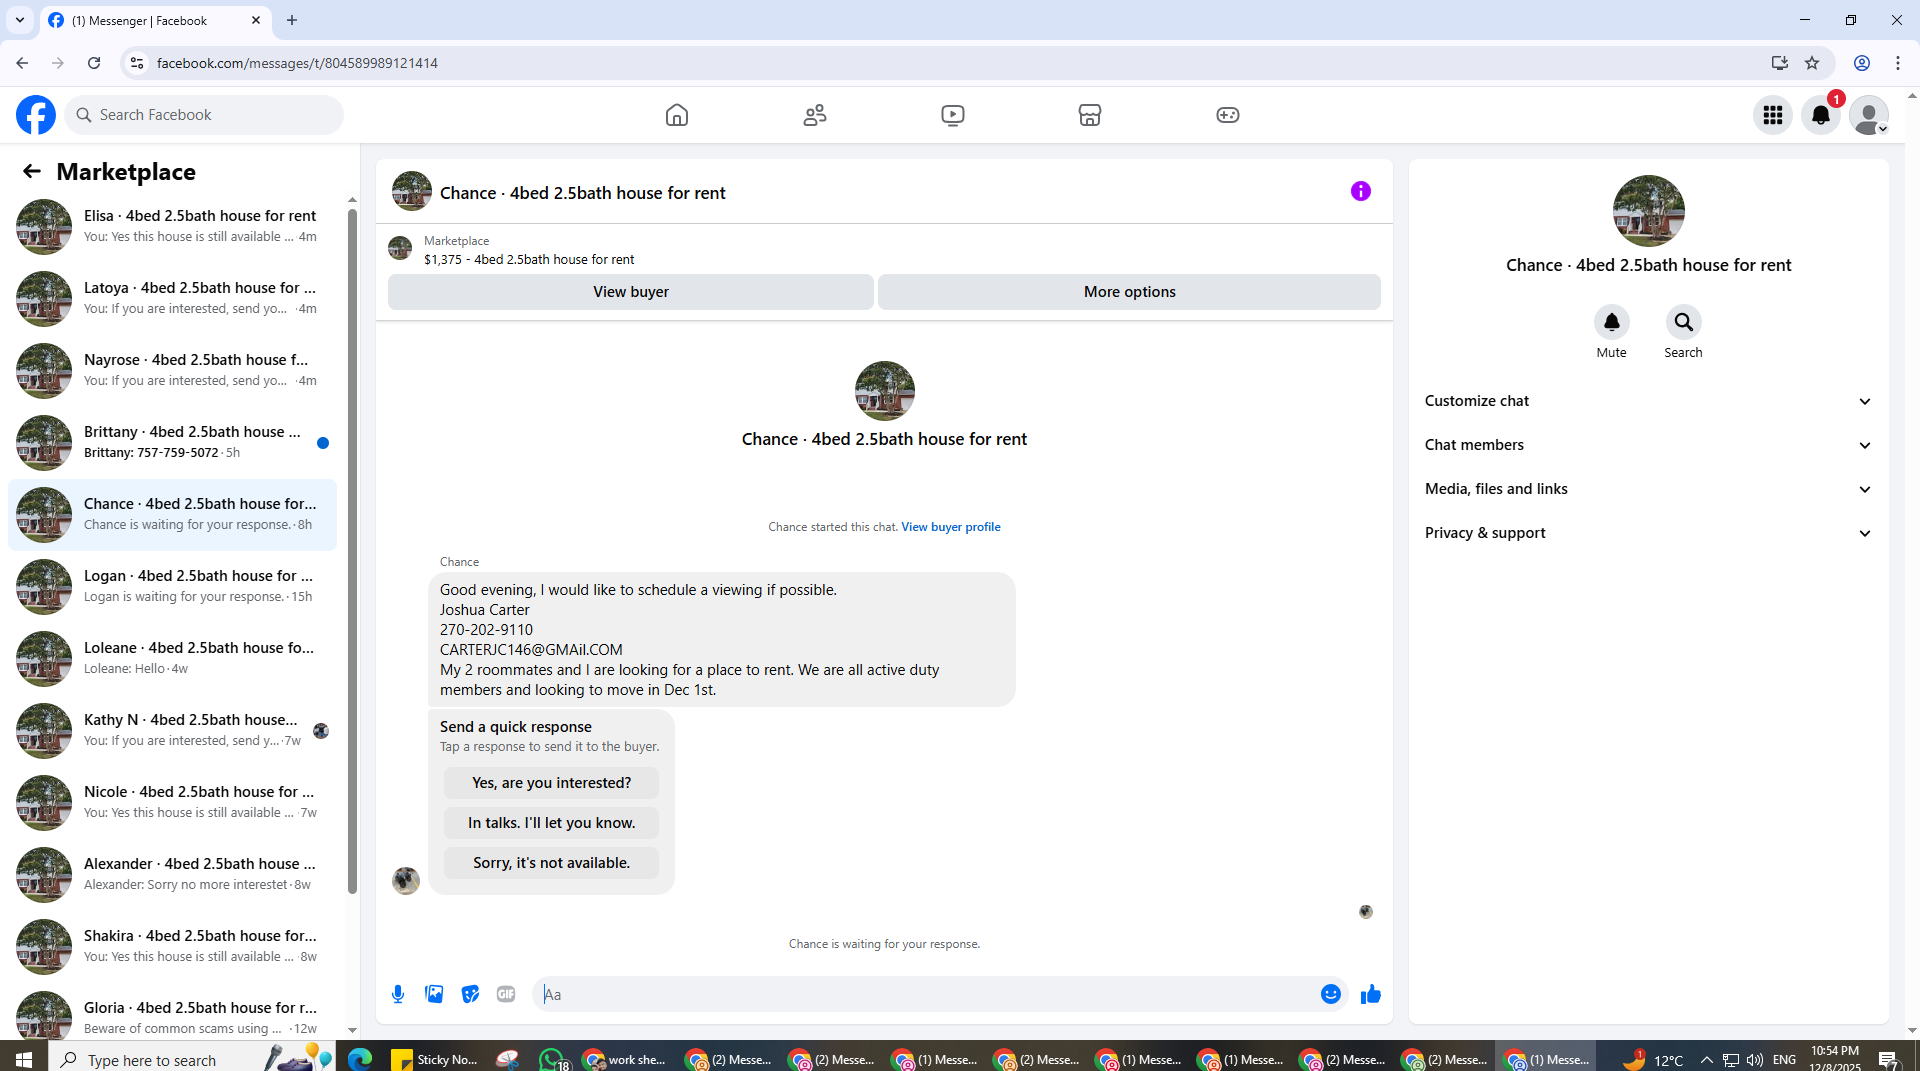This screenshot has width=1920, height=1071.
Task: Expand Media, files and links section
Action: click(1648, 489)
